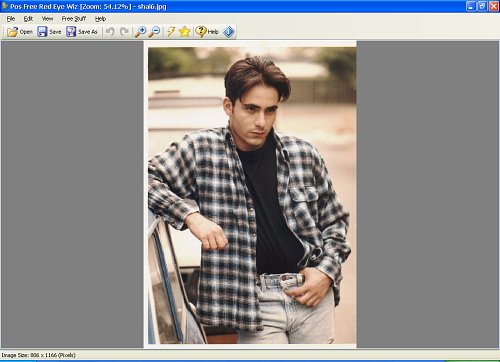Click the Save As toolbar icon
The image size is (500, 362).
tap(71, 32)
